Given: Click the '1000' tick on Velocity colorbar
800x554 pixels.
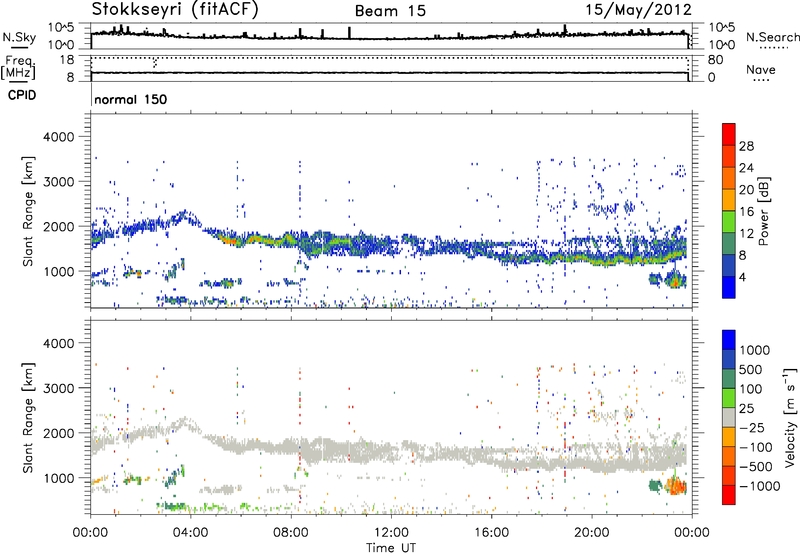Looking at the screenshot, I should [x=755, y=350].
